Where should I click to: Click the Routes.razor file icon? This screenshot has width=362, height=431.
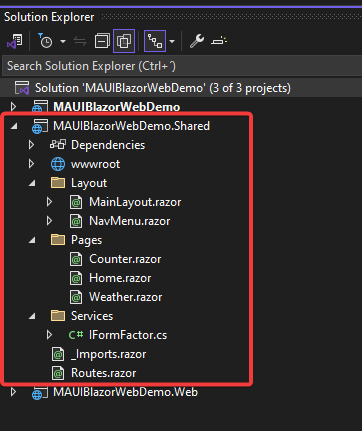tap(58, 373)
